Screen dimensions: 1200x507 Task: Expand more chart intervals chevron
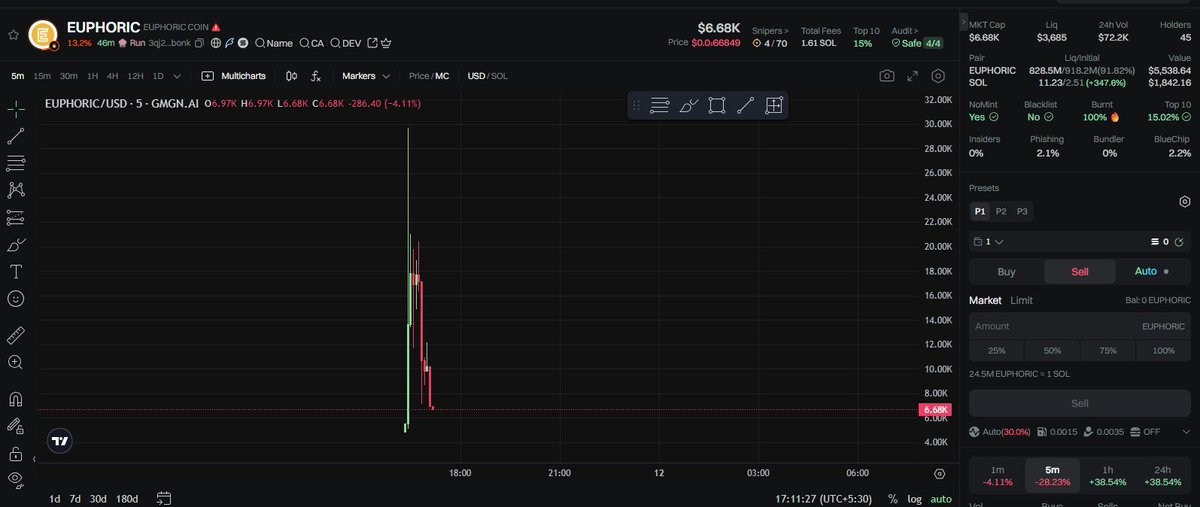(178, 76)
